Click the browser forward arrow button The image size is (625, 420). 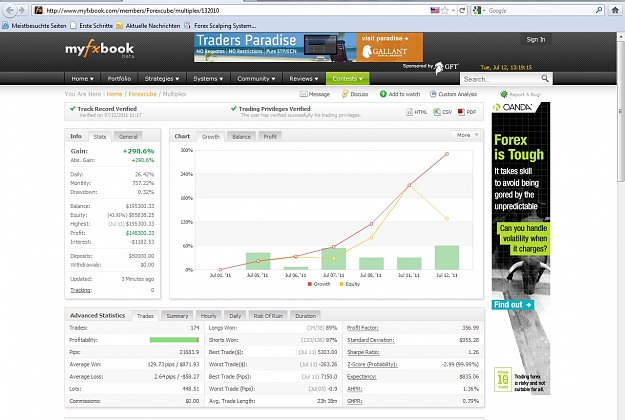tap(22, 10)
